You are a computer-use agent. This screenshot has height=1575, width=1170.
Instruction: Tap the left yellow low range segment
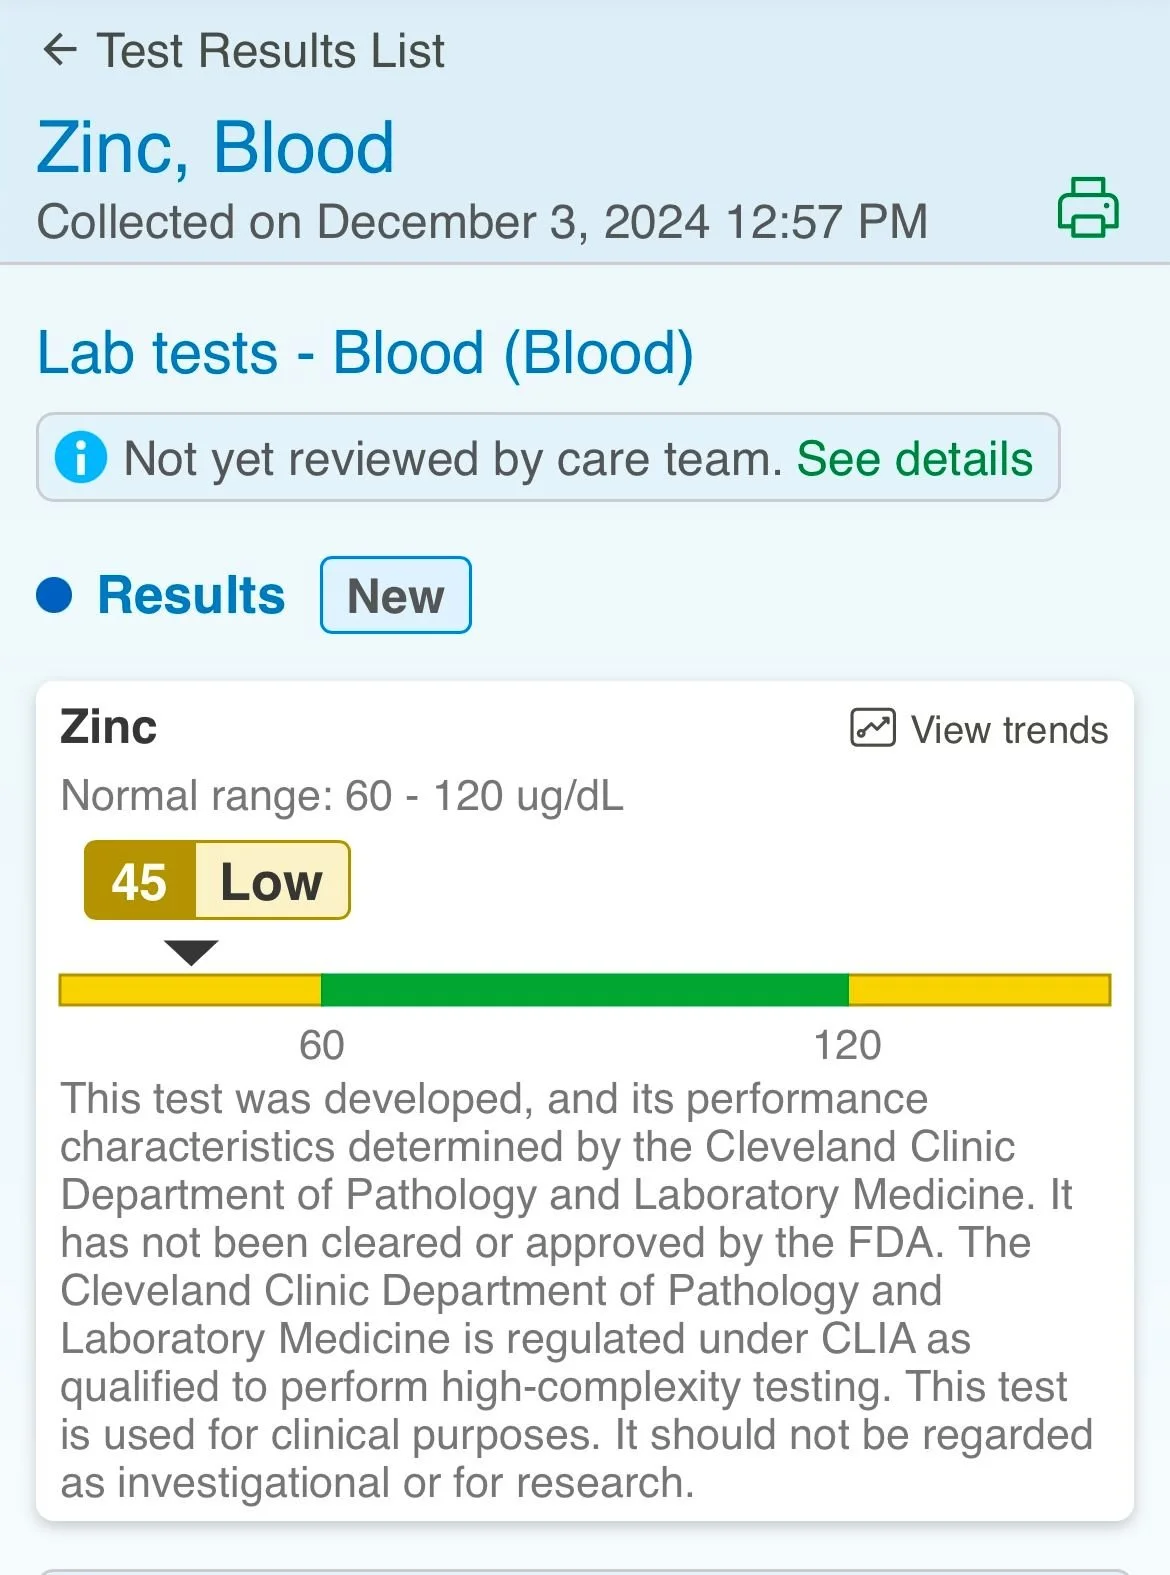coord(190,990)
